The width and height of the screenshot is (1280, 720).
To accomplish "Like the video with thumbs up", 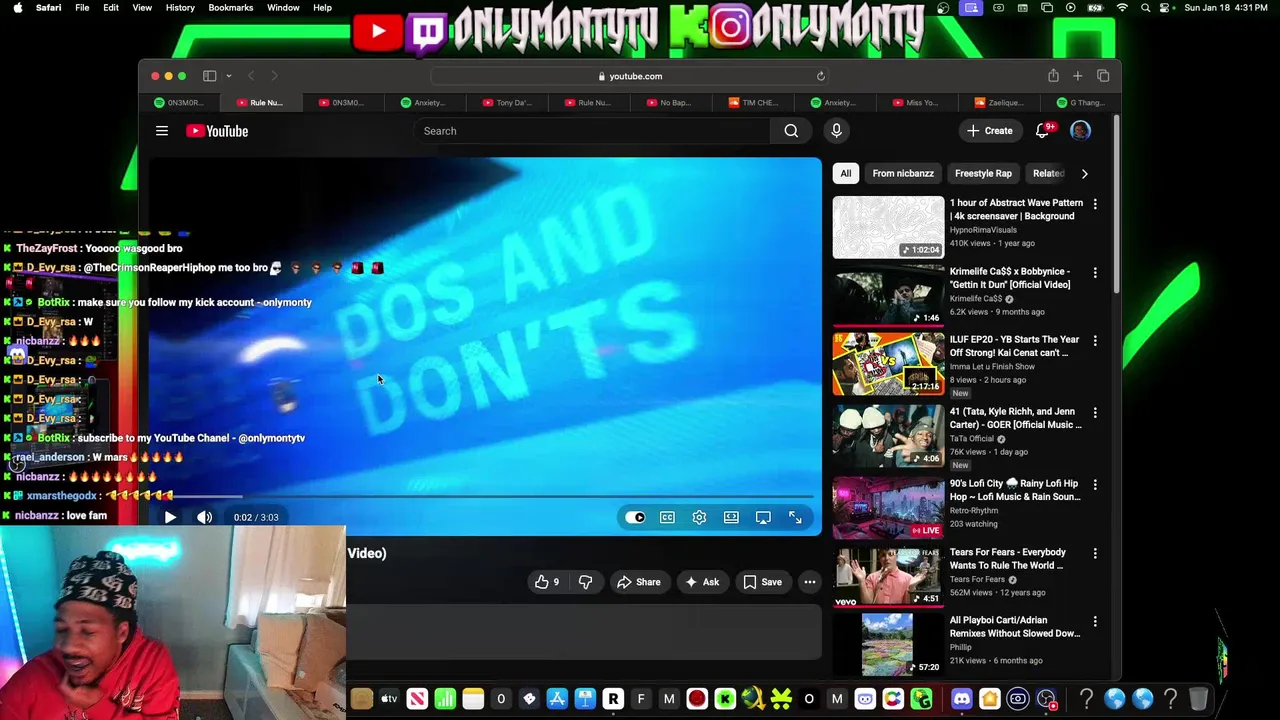I will point(547,582).
